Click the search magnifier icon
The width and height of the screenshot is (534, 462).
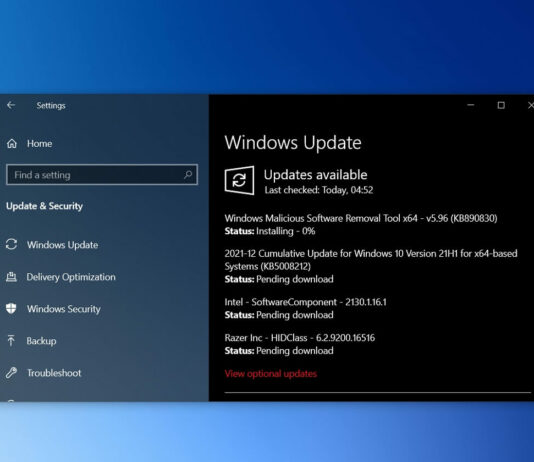point(188,175)
